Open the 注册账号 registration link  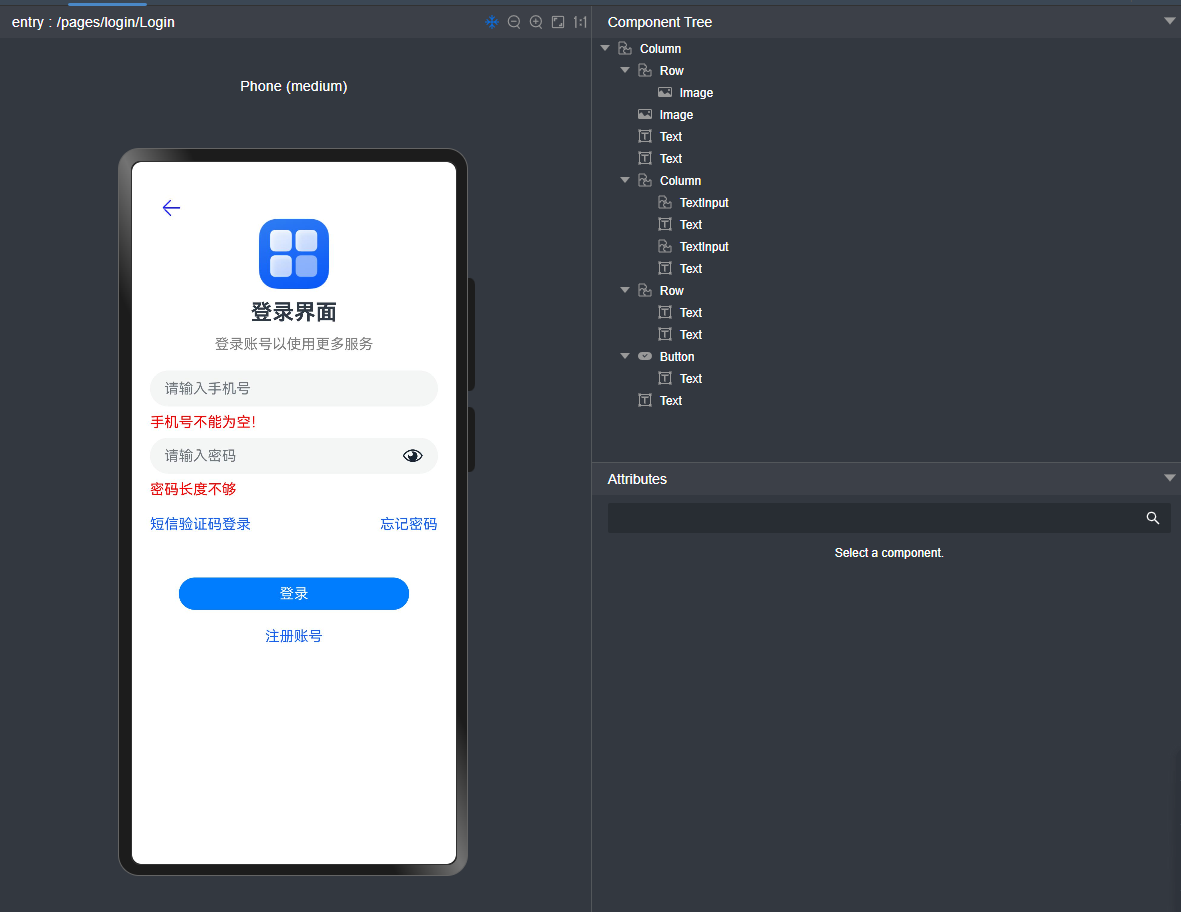[293, 635]
